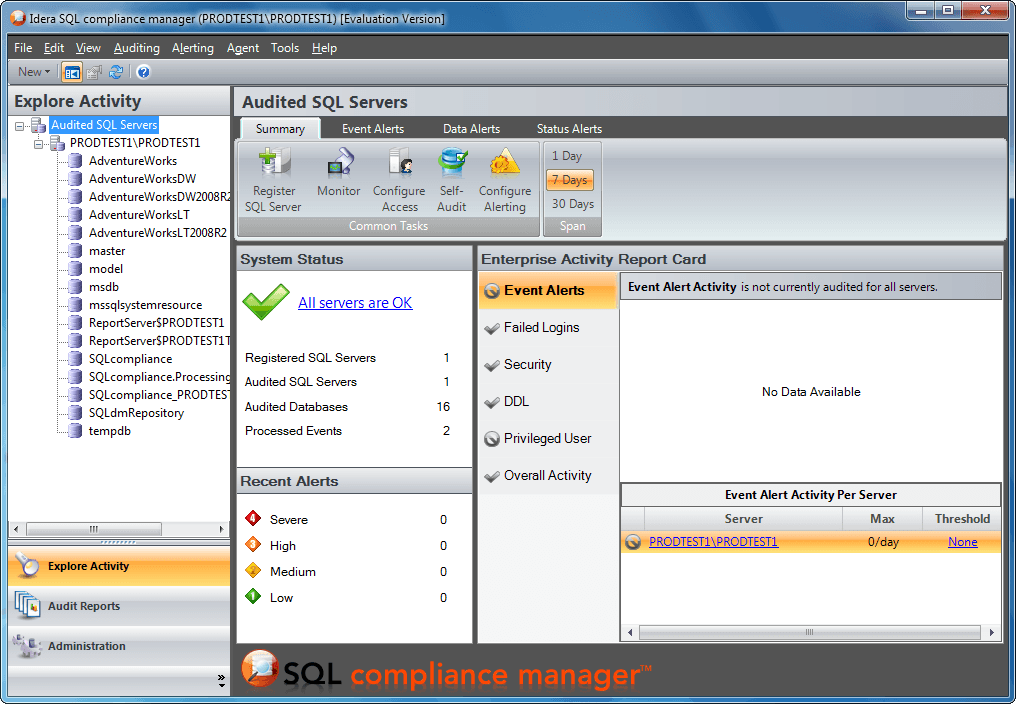The width and height of the screenshot is (1016, 704).
Task: Sort by the Server column header
Action: (x=743, y=519)
